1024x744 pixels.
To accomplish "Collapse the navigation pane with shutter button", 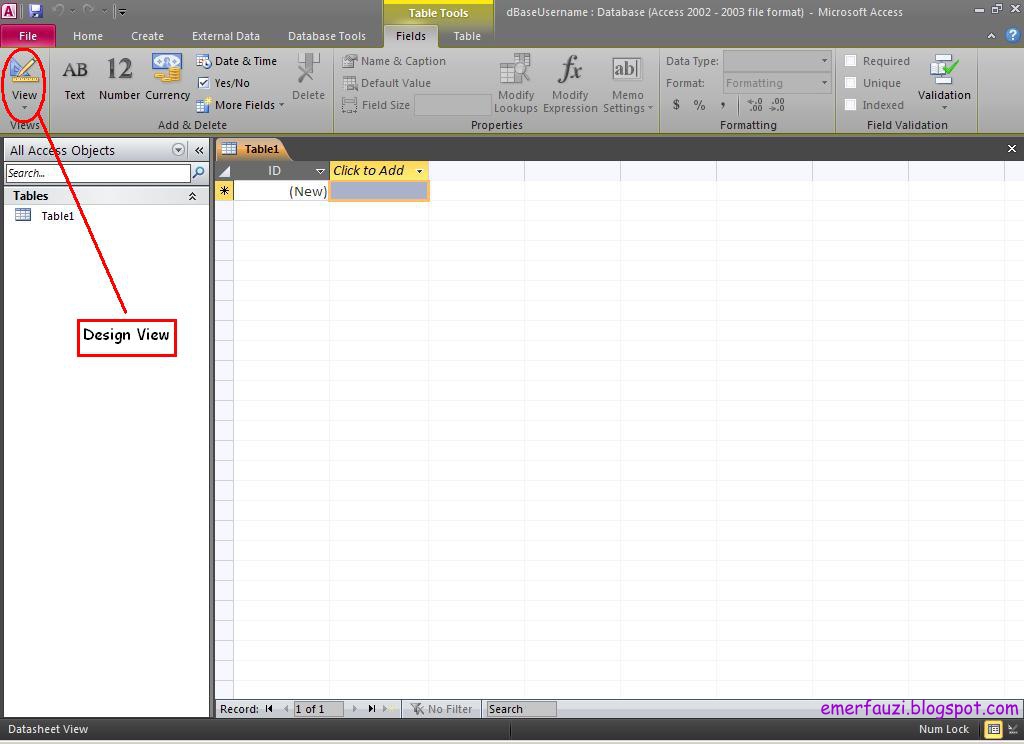I will click(x=199, y=150).
